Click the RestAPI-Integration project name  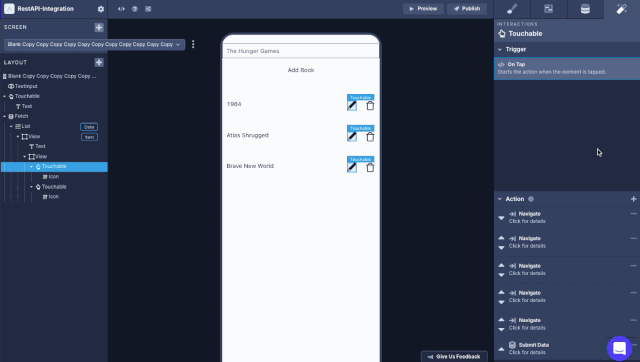(46, 9)
